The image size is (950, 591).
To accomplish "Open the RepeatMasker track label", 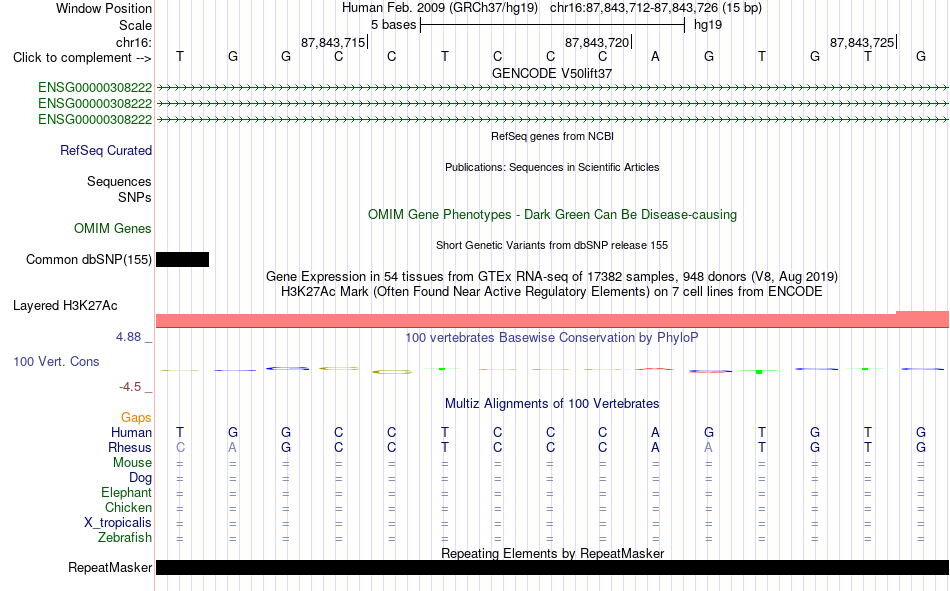I will (110, 568).
